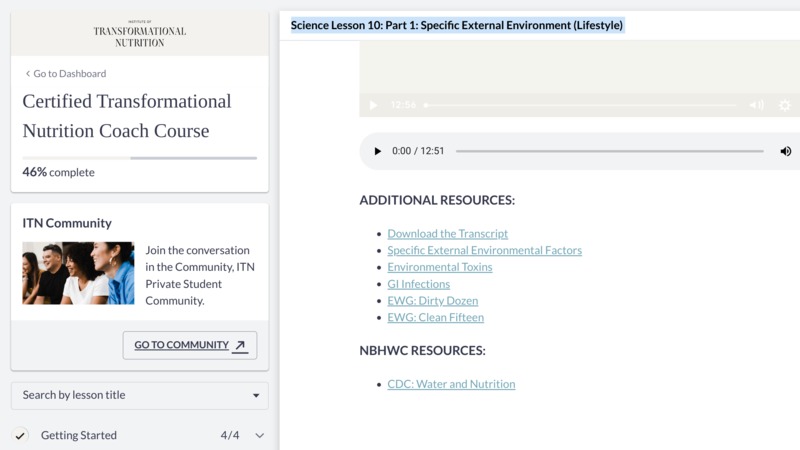Open the Download the Transcript link
Viewport: 800px width, 450px height.
[x=447, y=234]
